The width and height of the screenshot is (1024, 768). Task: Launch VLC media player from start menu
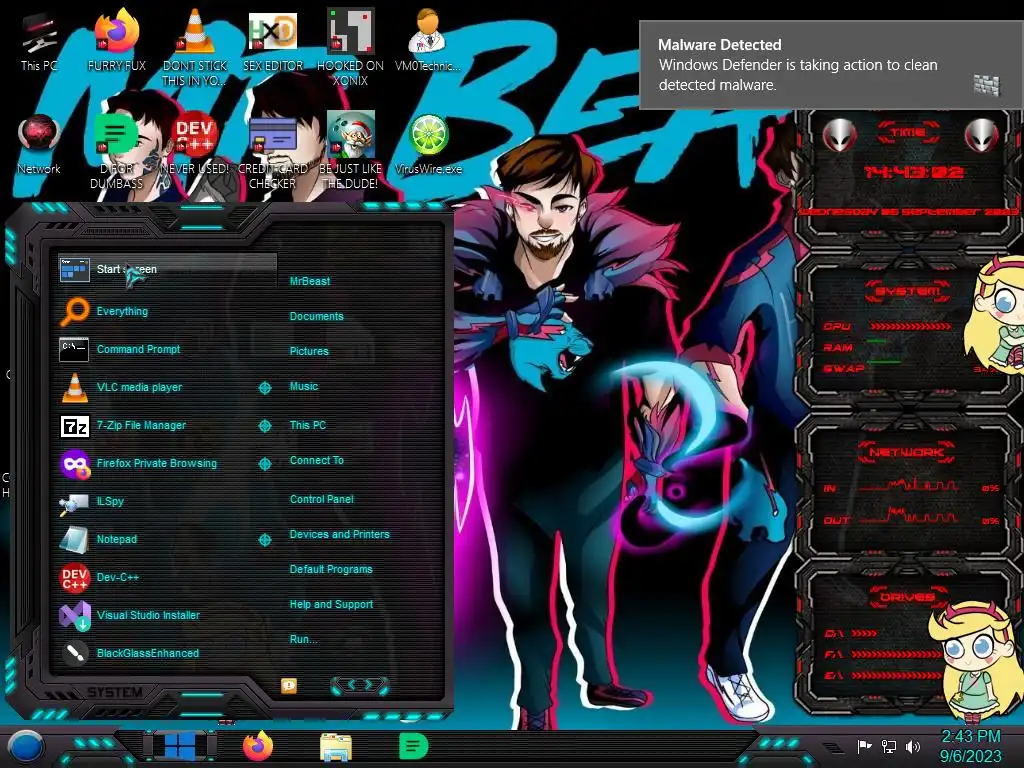tap(157, 387)
